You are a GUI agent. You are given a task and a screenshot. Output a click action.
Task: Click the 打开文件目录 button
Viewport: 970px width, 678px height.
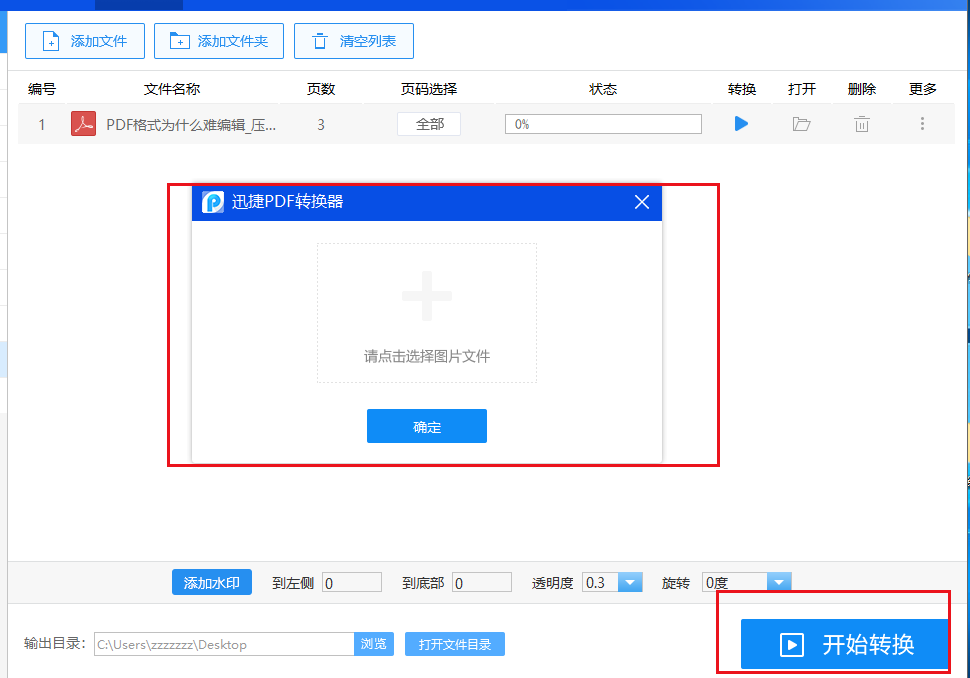455,644
